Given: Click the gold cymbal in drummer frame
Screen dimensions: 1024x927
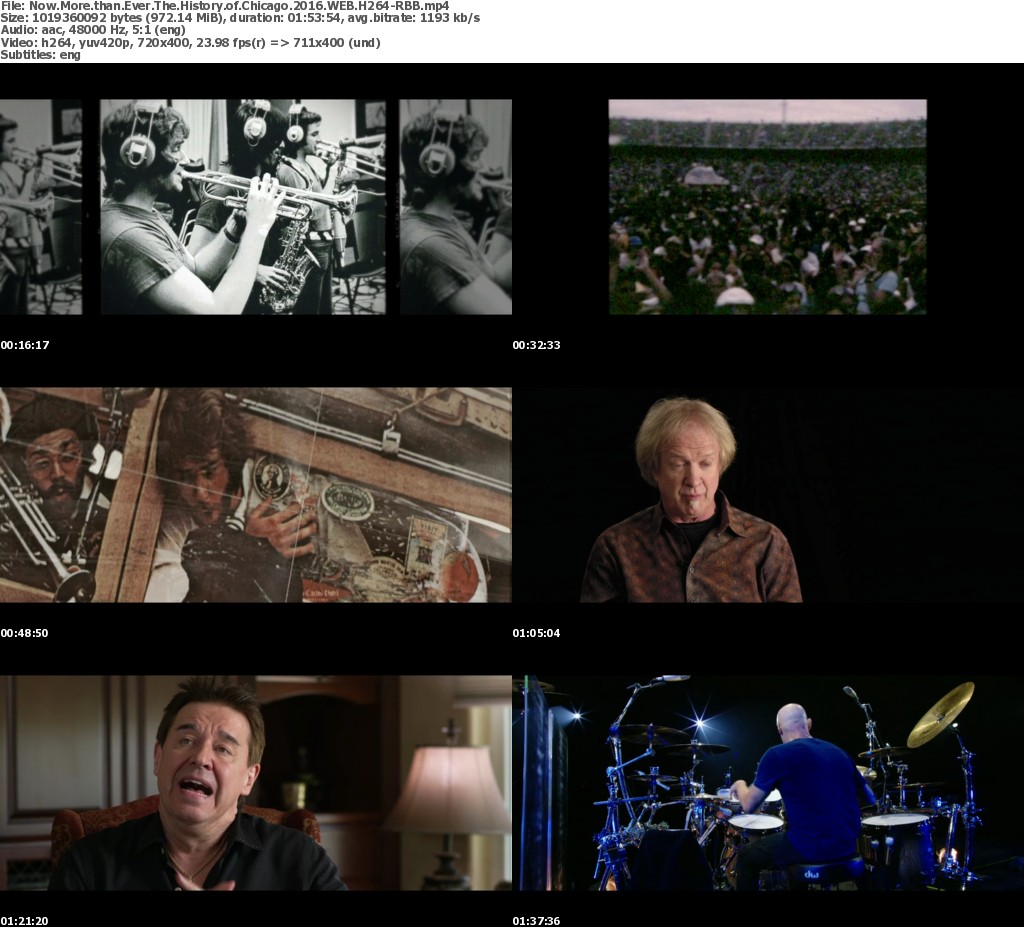Looking at the screenshot, I should 940,714.
